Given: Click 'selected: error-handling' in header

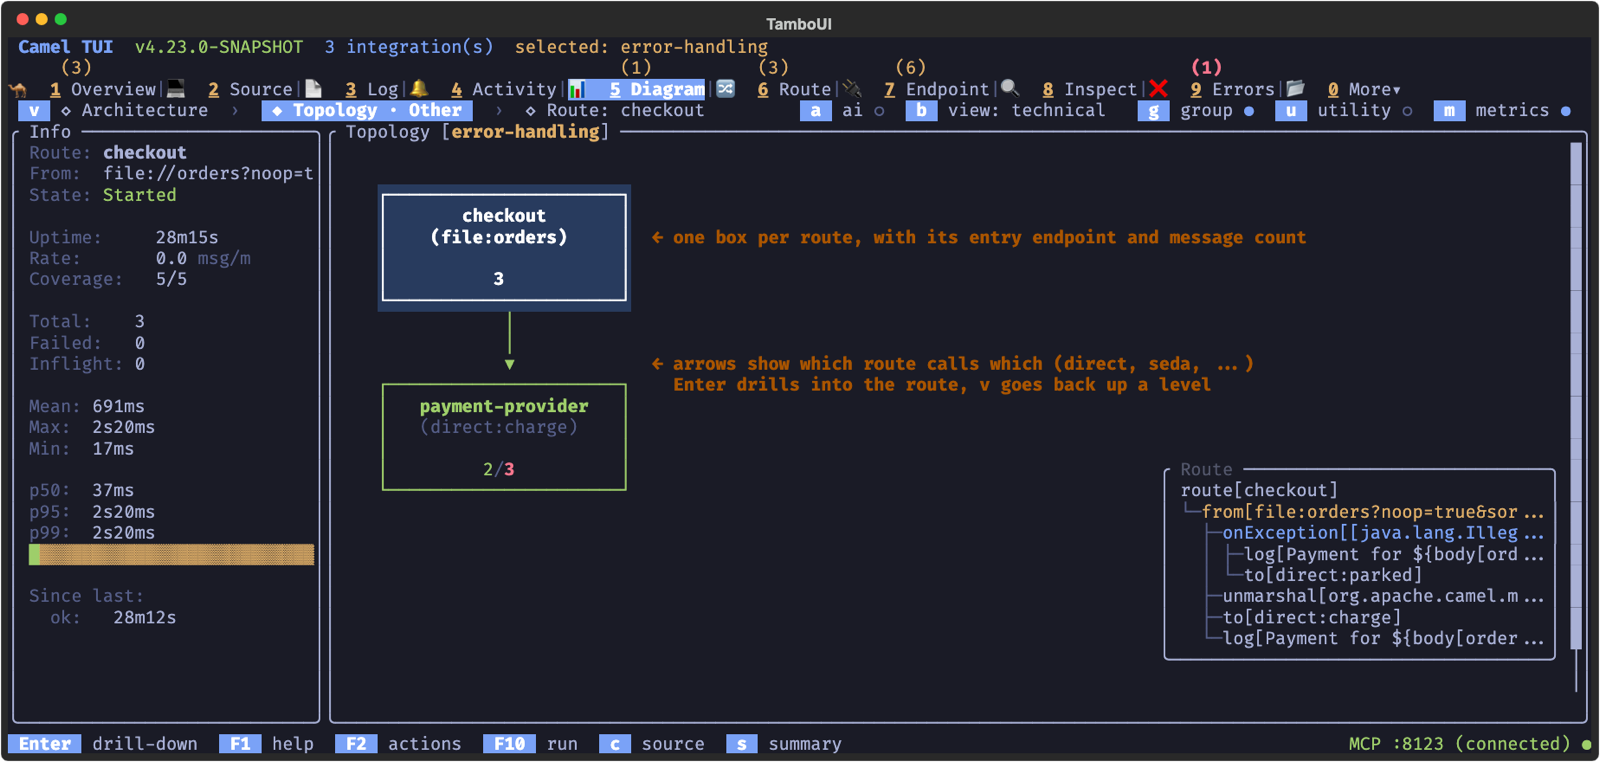Looking at the screenshot, I should pos(641,47).
